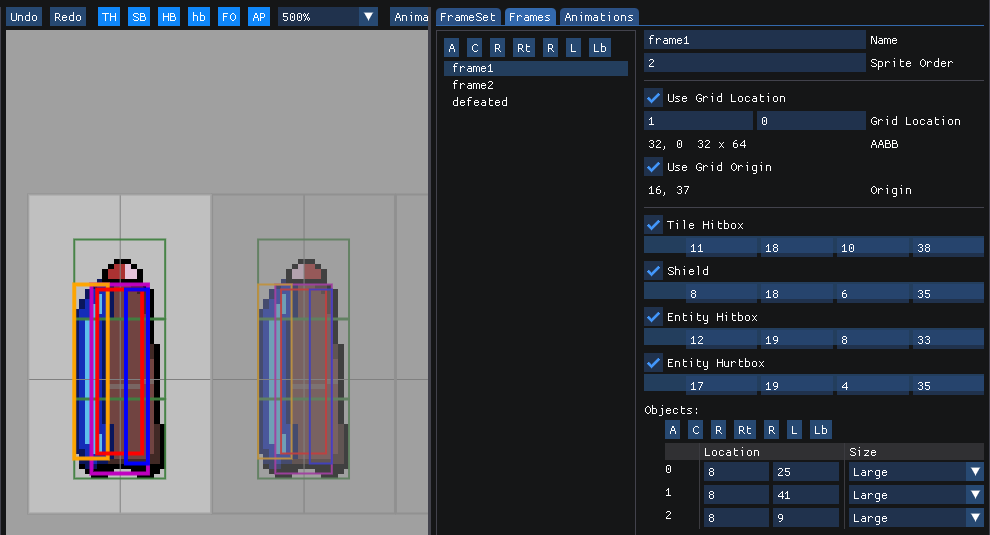The width and height of the screenshot is (990, 535).
Task: Open the Size dropdown for object 1
Action: click(916, 495)
